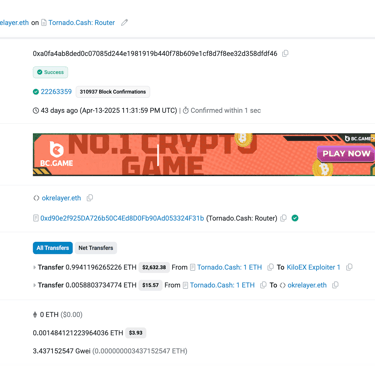Expand the 0.0058803734774 ETH transfer row
The width and height of the screenshot is (375, 366).
[34, 285]
